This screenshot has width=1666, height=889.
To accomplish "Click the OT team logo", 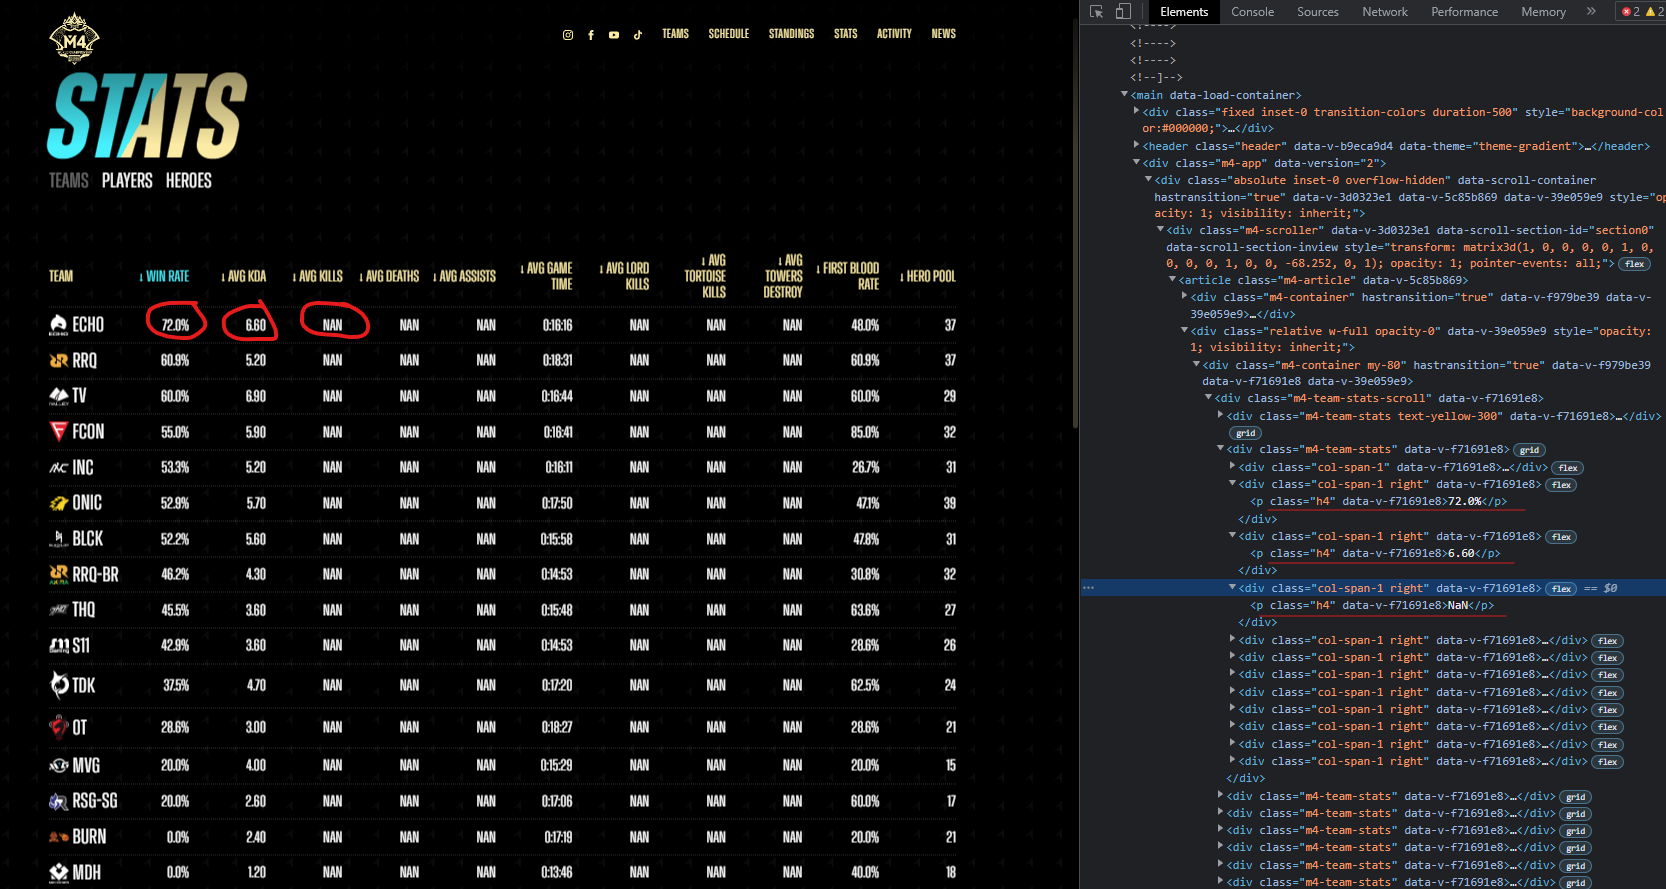I will (59, 726).
